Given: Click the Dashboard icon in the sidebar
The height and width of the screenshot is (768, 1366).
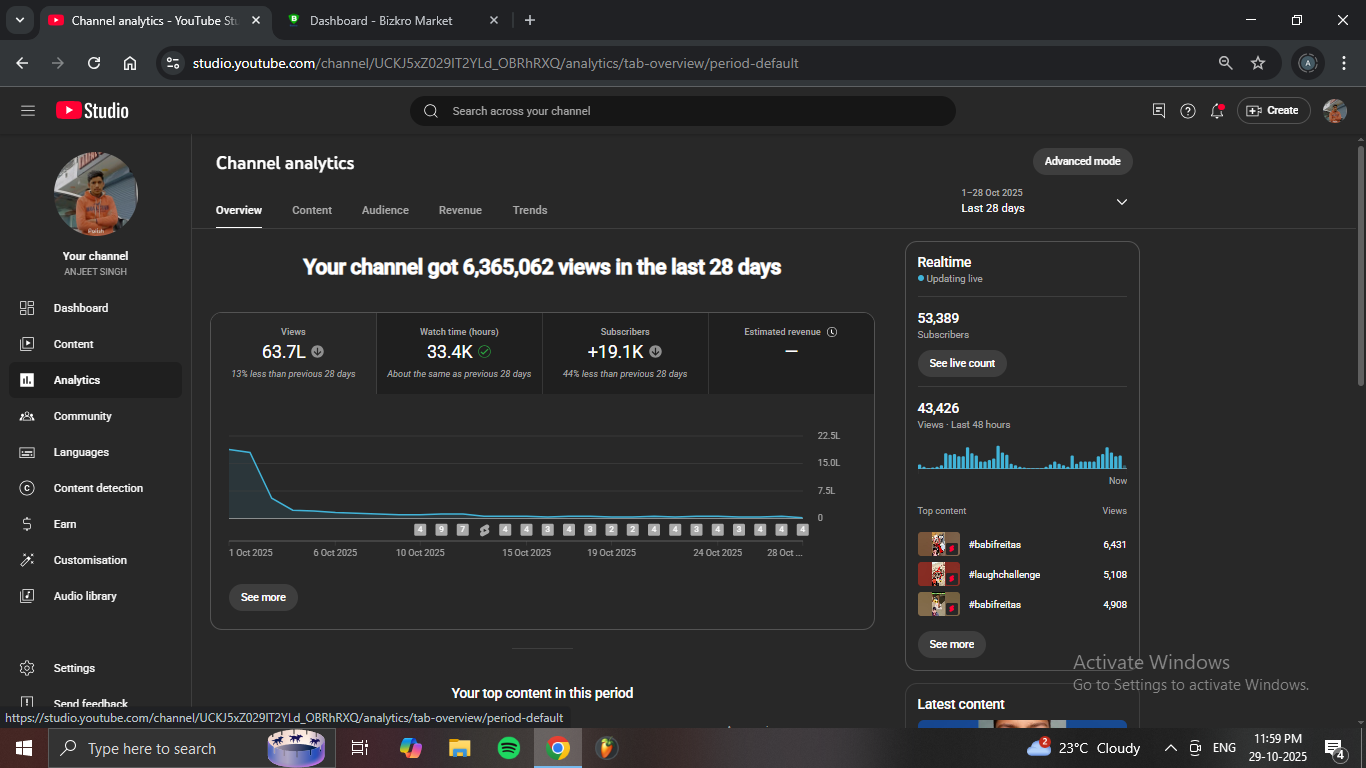Looking at the screenshot, I should pos(27,308).
